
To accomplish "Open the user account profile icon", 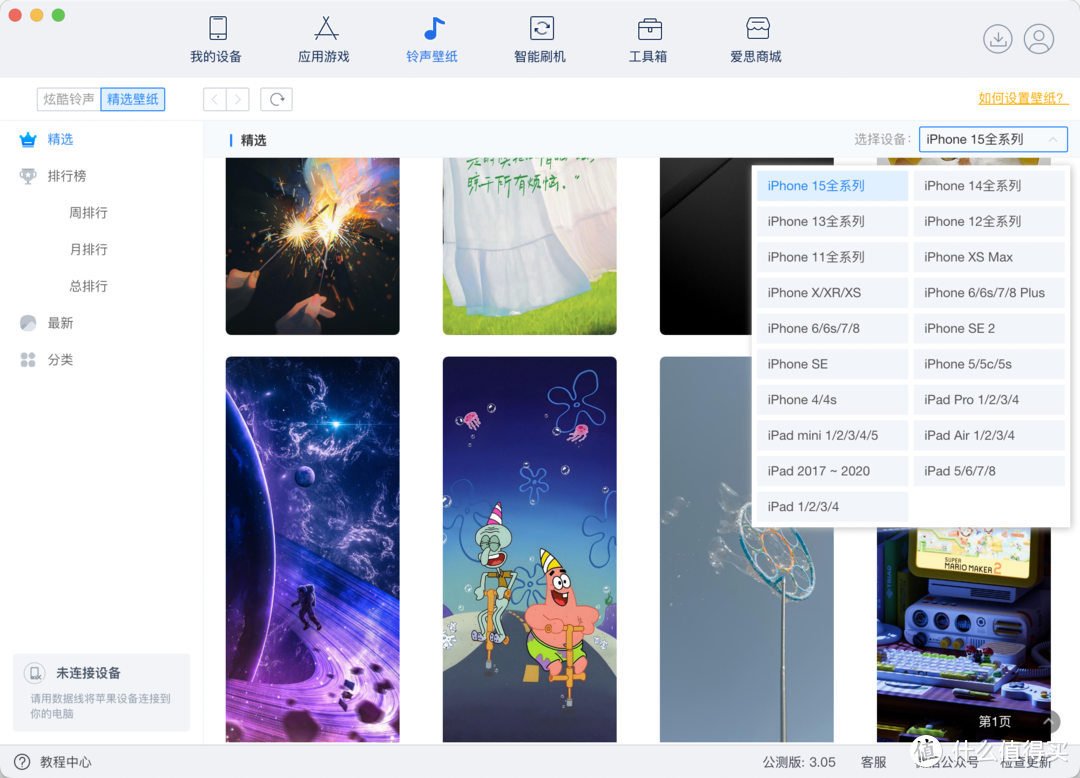I will point(1039,39).
